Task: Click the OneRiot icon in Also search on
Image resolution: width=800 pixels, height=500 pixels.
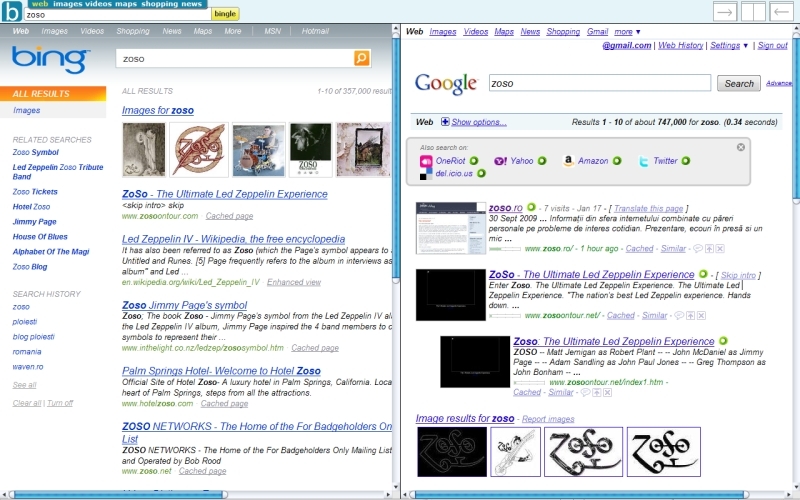Action: click(426, 161)
